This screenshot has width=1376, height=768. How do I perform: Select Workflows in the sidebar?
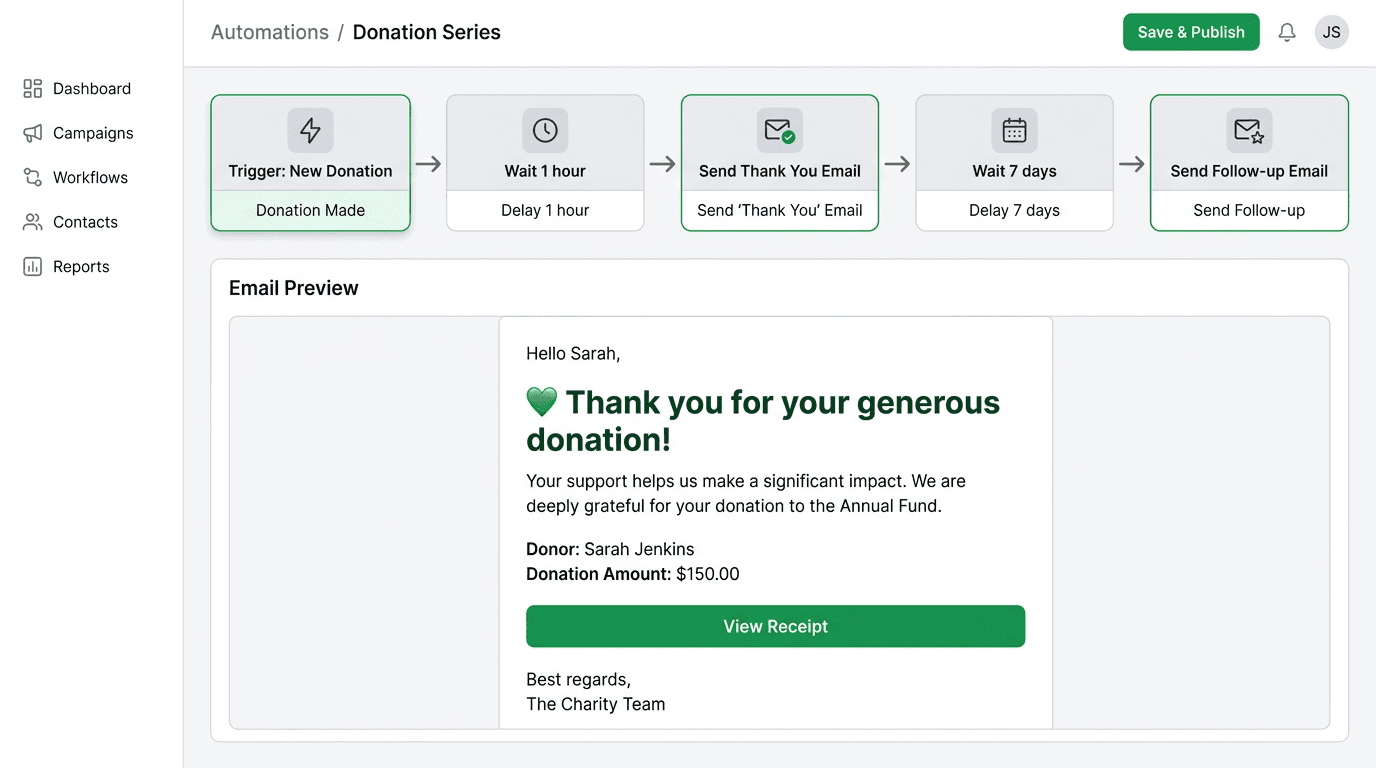pyautogui.click(x=90, y=177)
